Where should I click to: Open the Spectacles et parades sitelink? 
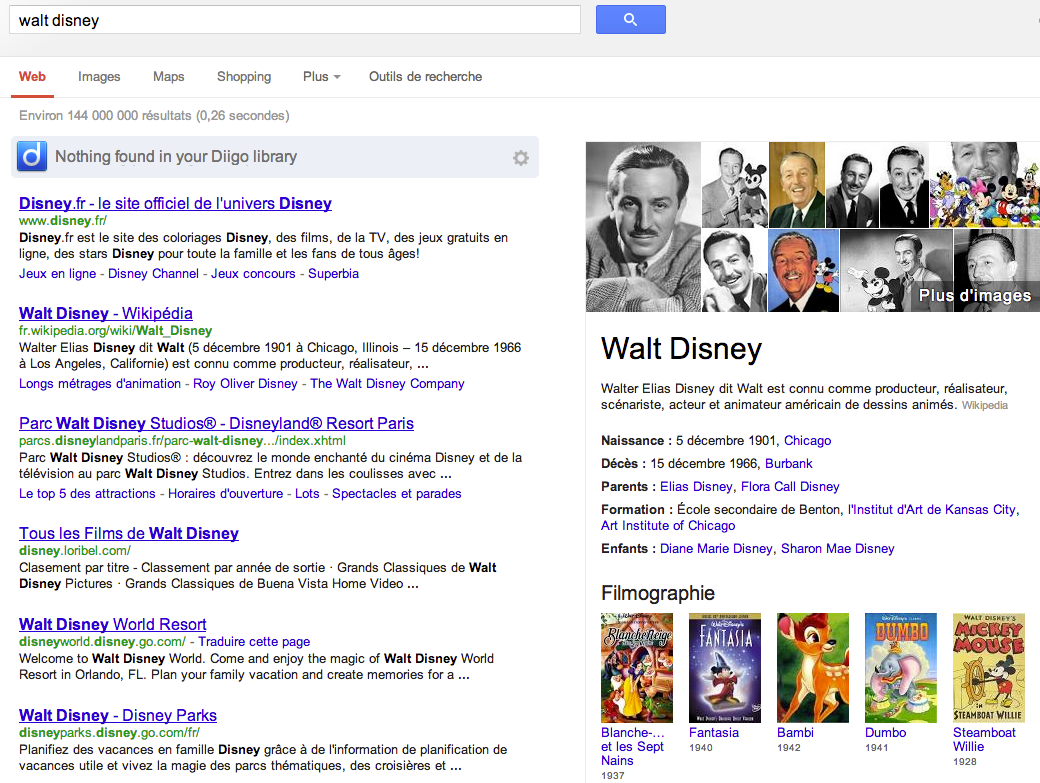397,494
